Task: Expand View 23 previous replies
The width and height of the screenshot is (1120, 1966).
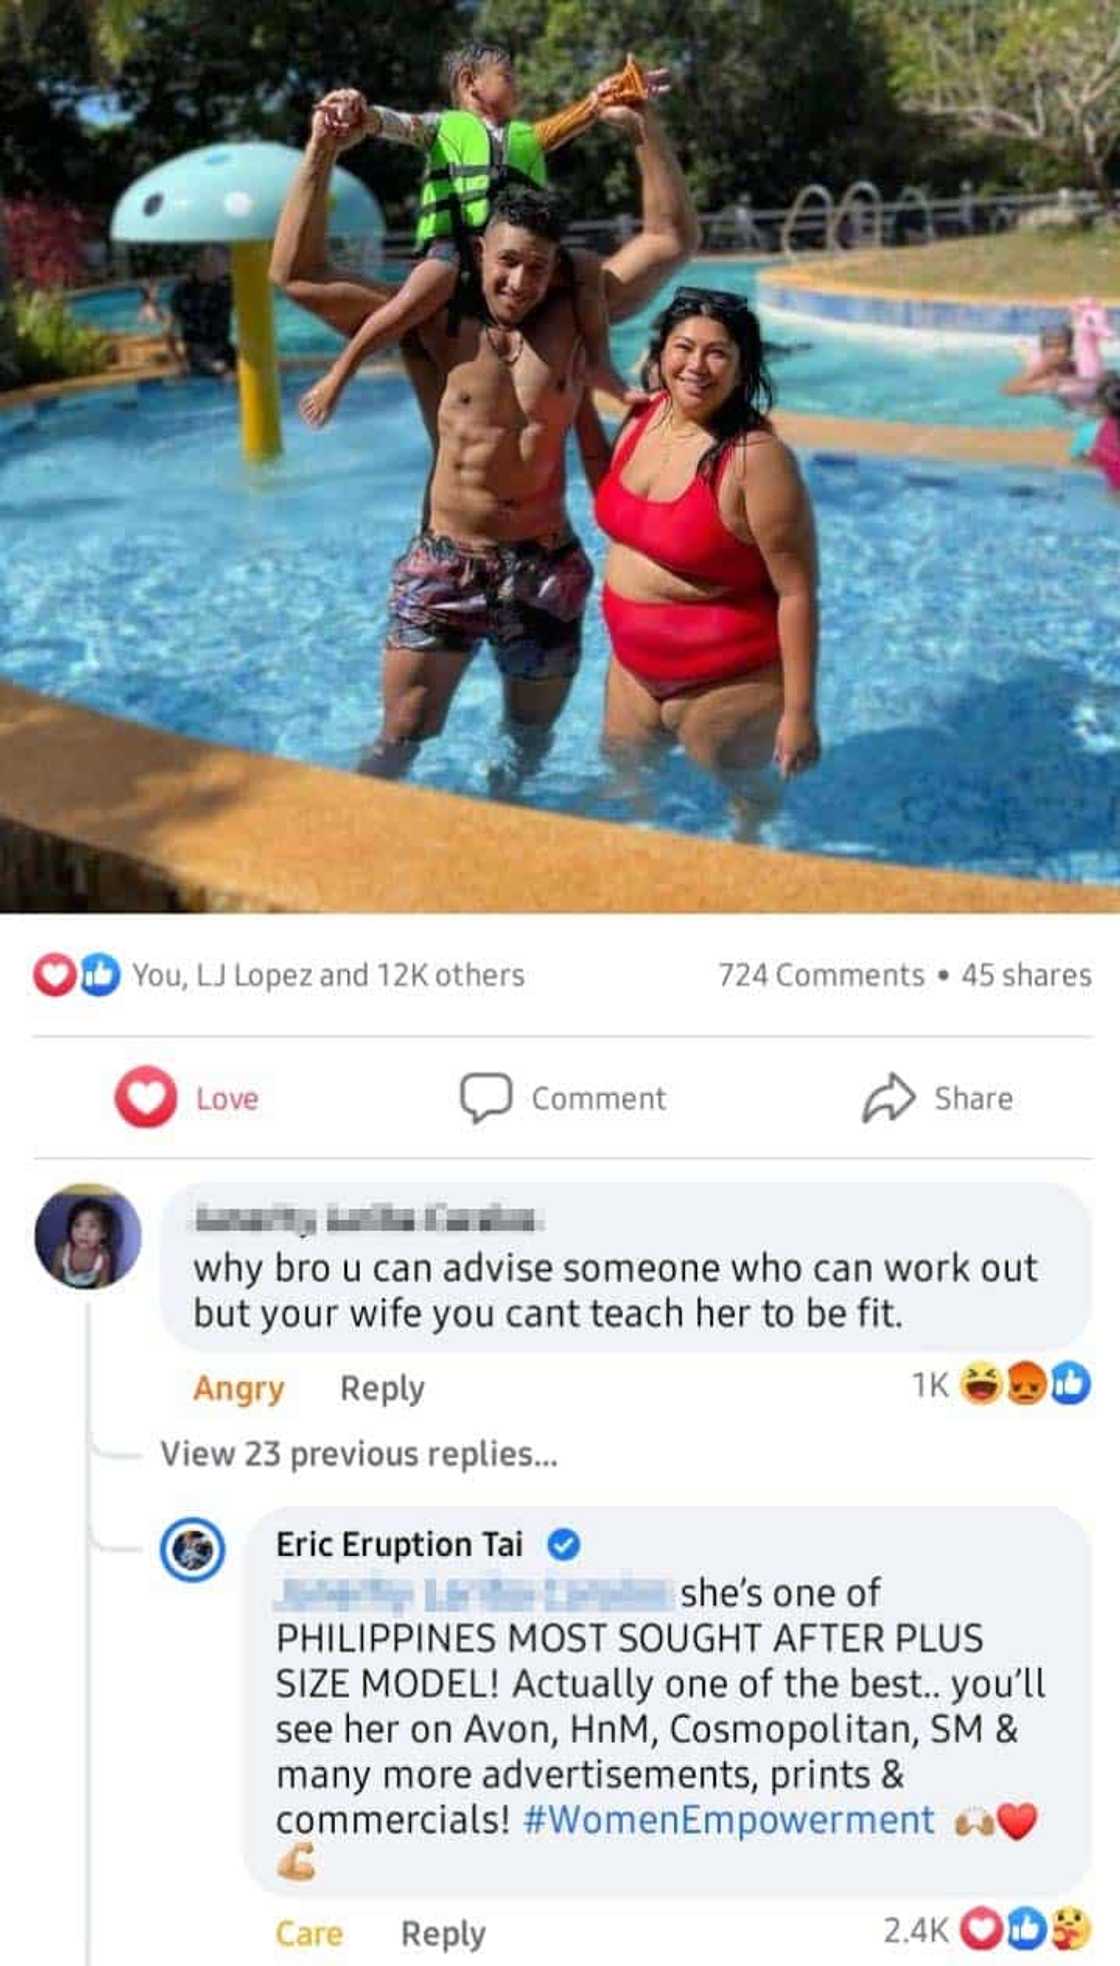Action: [359, 1453]
